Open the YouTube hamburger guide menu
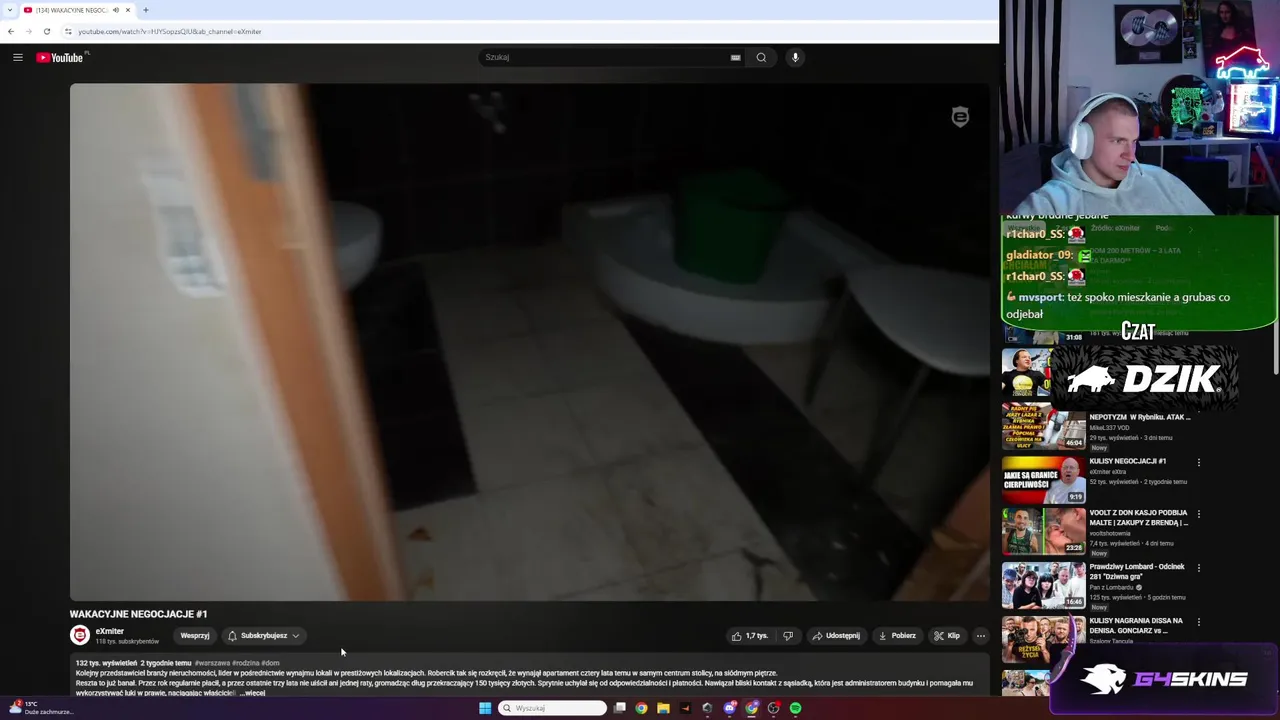Viewport: 1280px width, 720px height. [17, 57]
